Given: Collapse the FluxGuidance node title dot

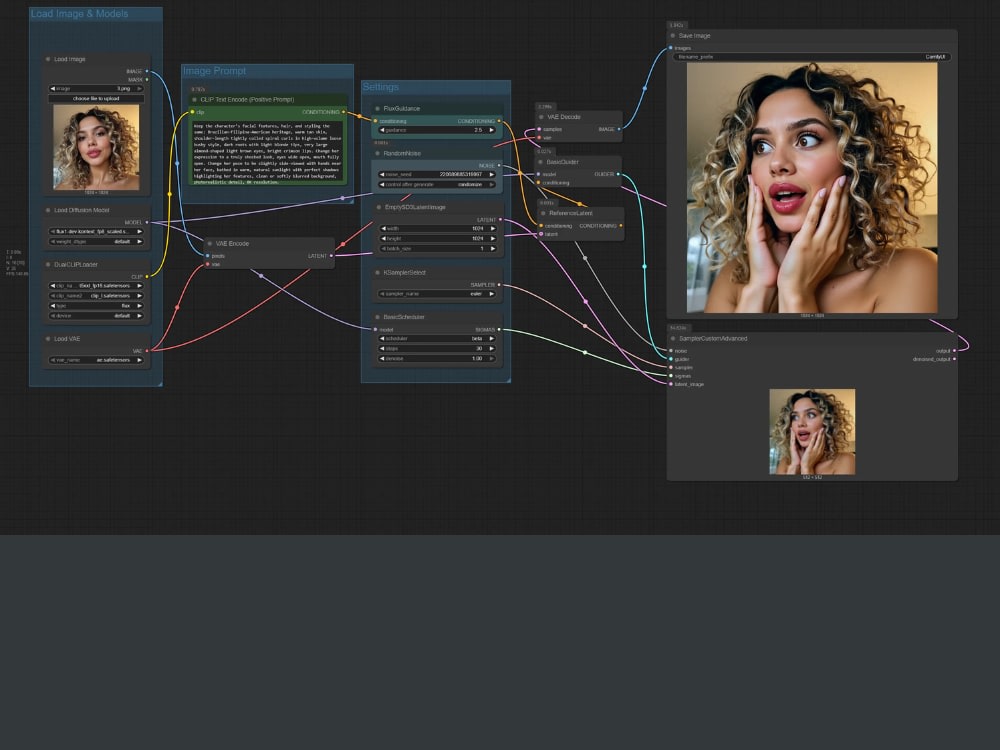Looking at the screenshot, I should [378, 108].
